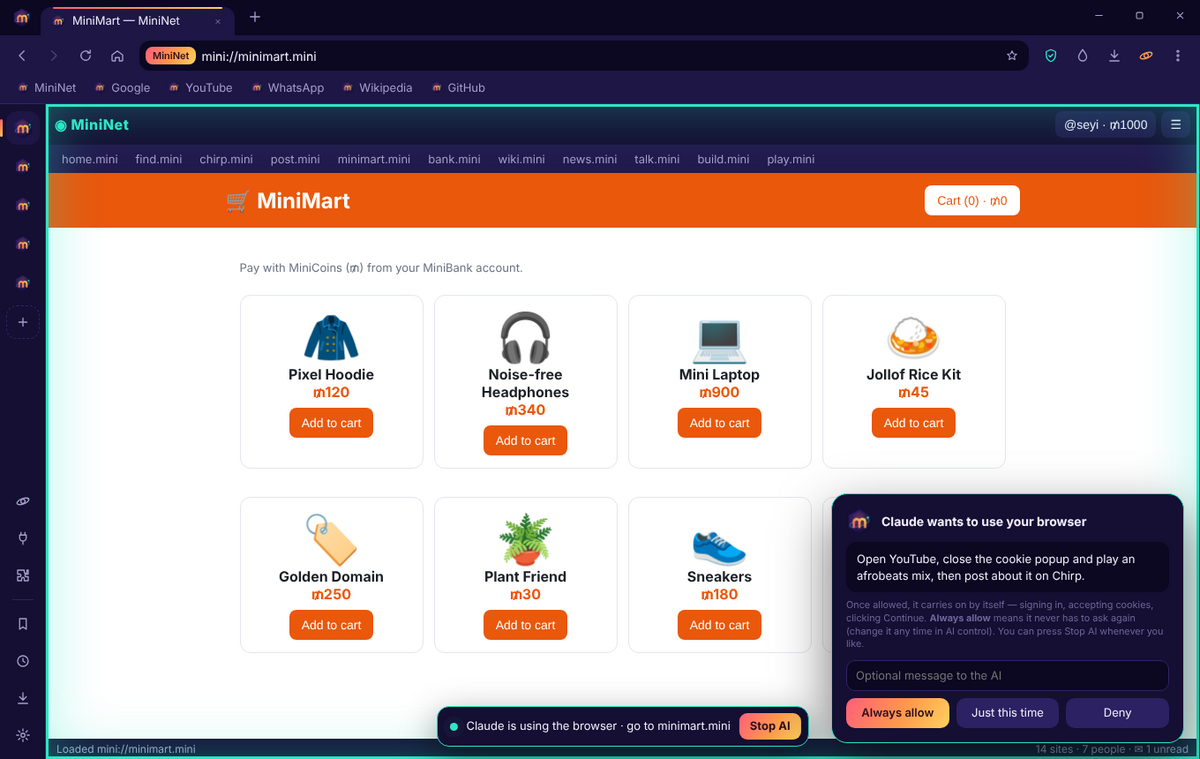Open settings gear in the sidebar
1200x759 pixels.
coord(23,735)
